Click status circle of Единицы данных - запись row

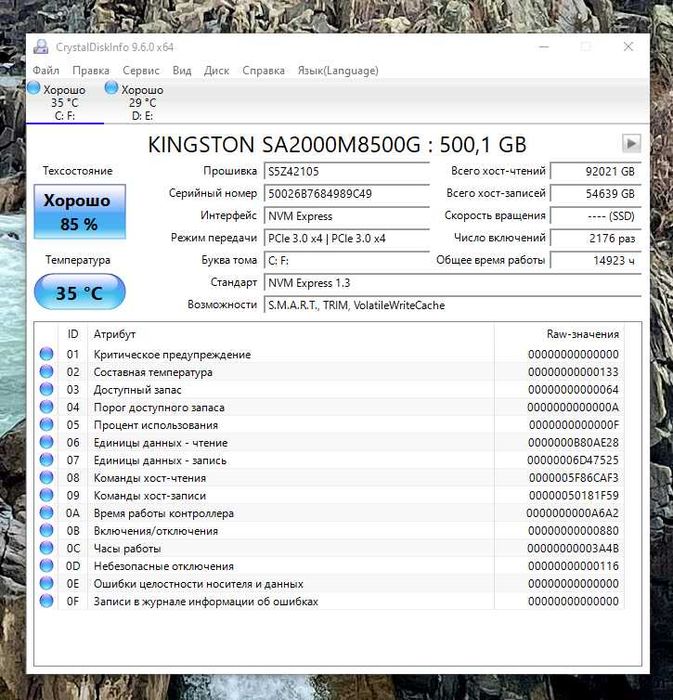[46, 460]
